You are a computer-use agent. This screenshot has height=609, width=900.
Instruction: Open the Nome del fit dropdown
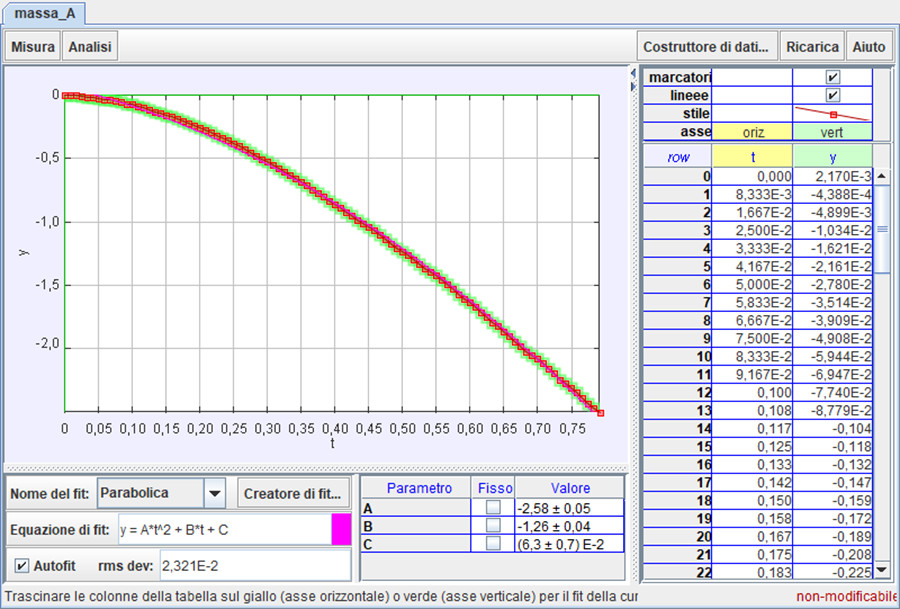(214, 493)
